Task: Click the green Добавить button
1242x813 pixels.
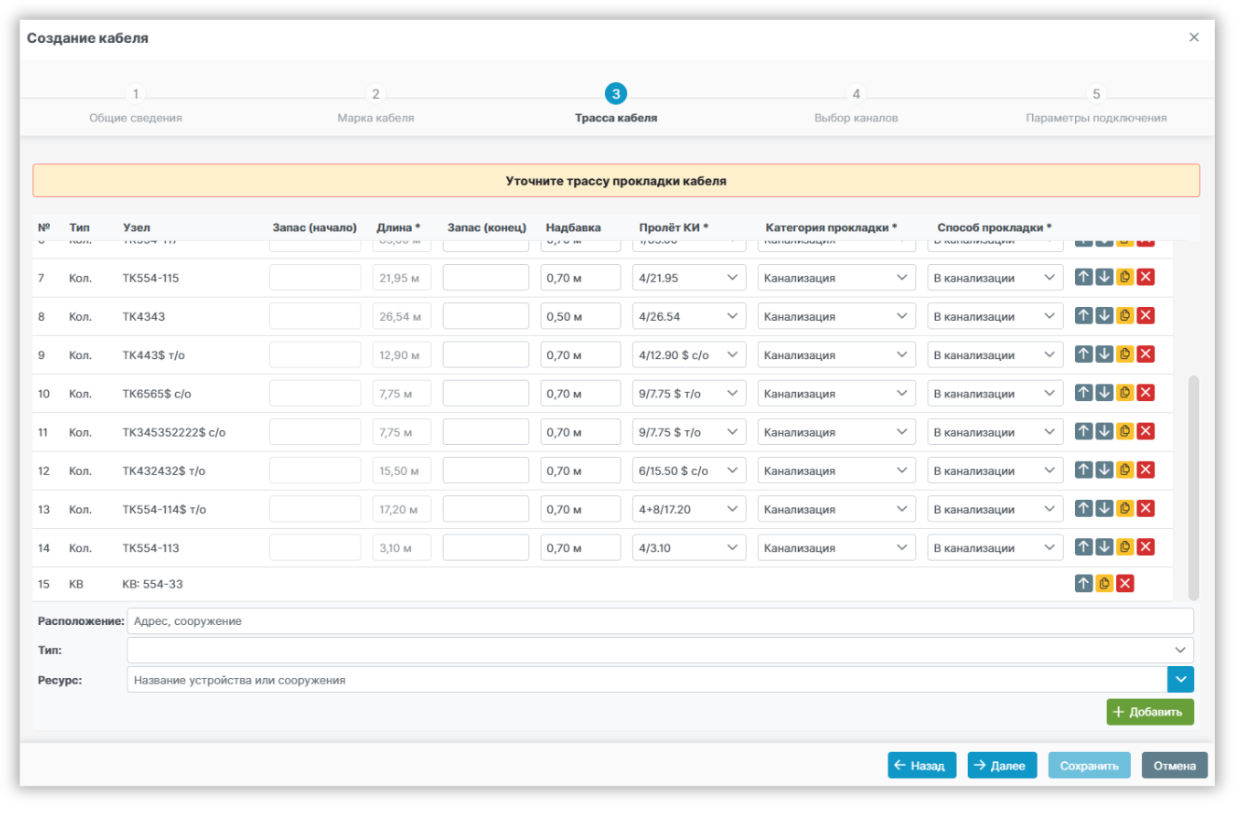Action: click(1150, 712)
